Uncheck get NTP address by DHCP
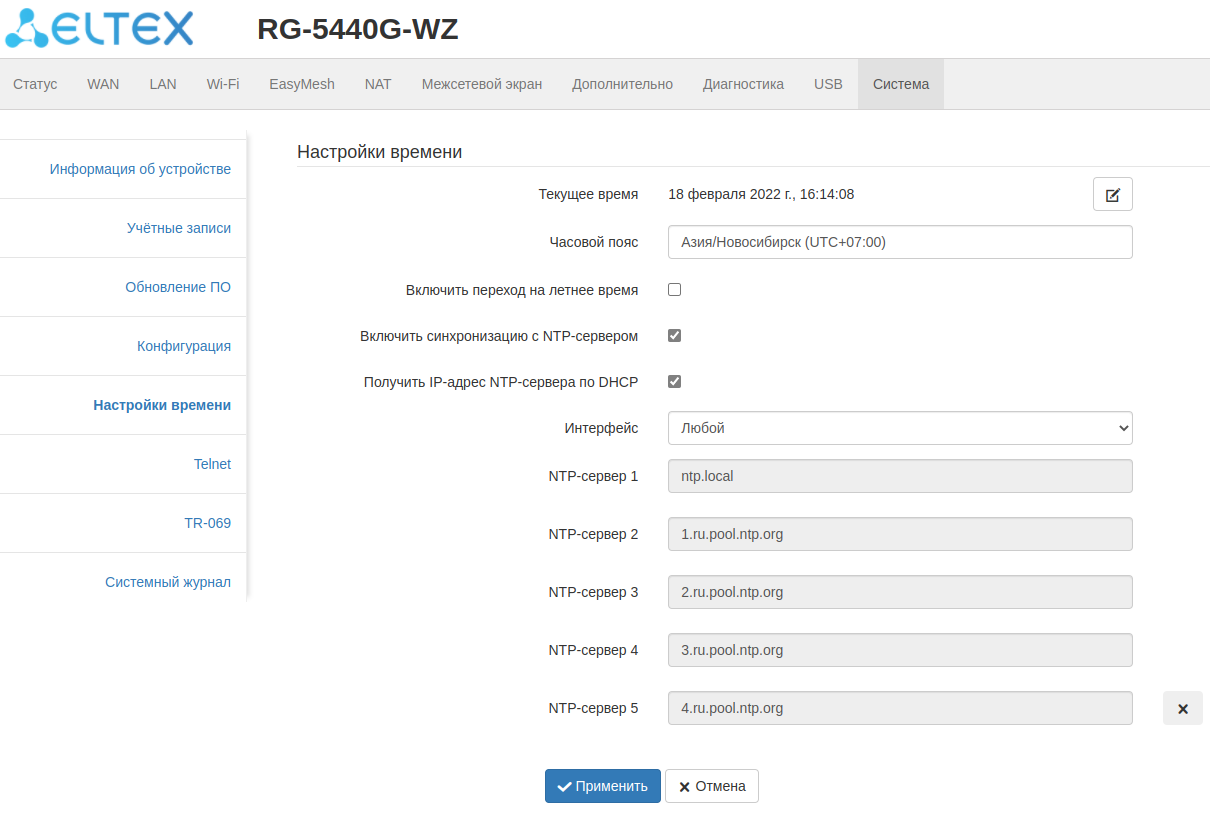1210x813 pixels. 674,382
